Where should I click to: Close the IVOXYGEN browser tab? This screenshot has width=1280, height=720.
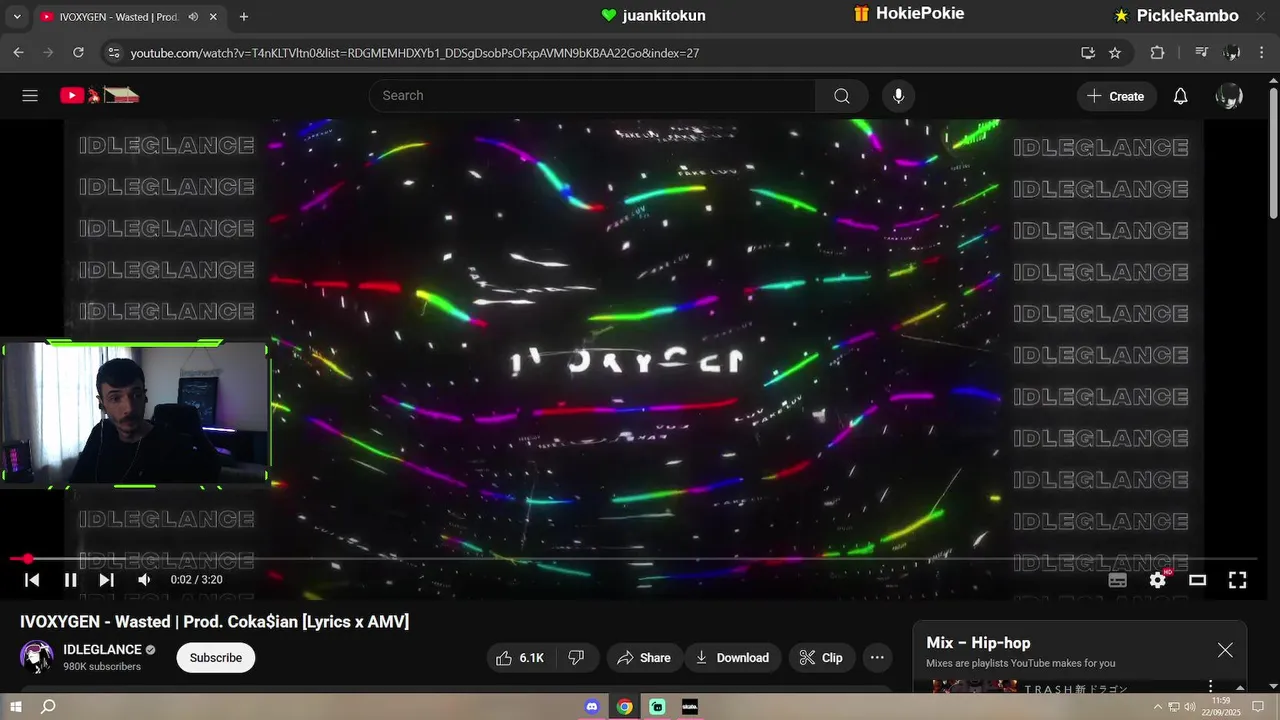tap(213, 17)
